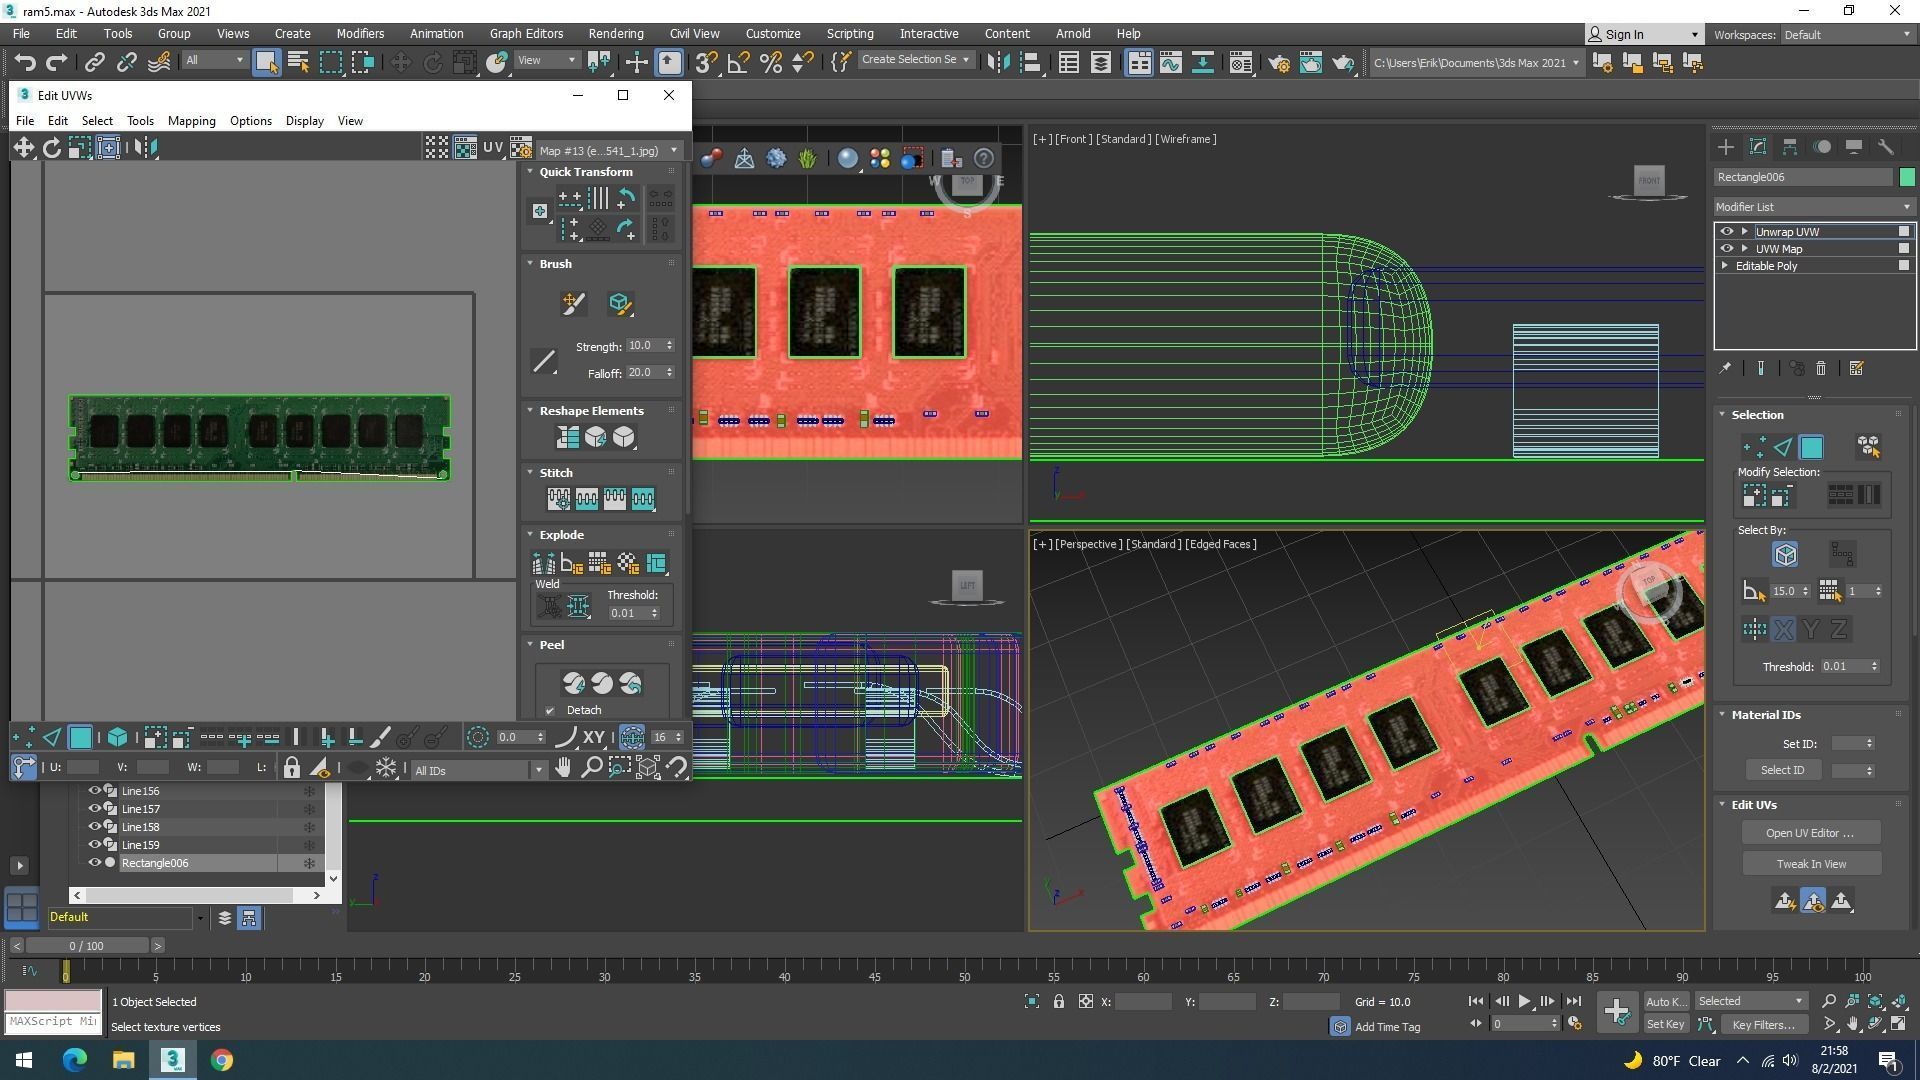Select the Rotate tool in Edit UVWs

pyautogui.click(x=51, y=148)
